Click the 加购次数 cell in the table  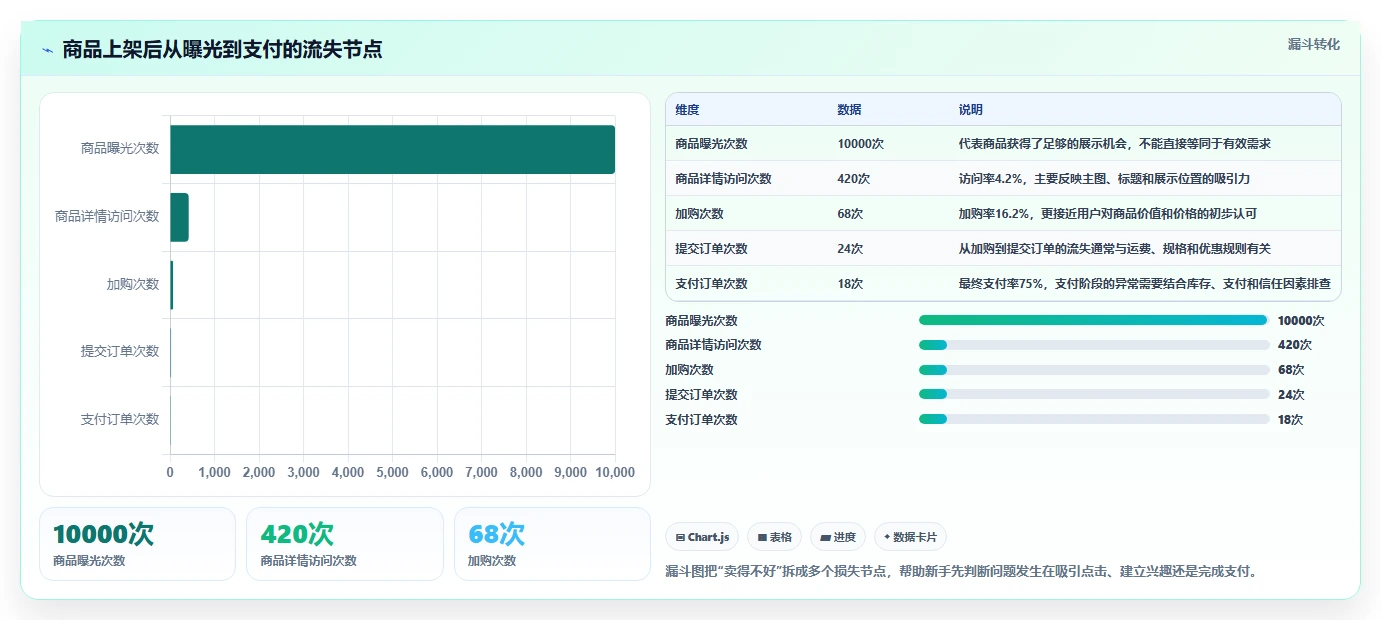(699, 214)
